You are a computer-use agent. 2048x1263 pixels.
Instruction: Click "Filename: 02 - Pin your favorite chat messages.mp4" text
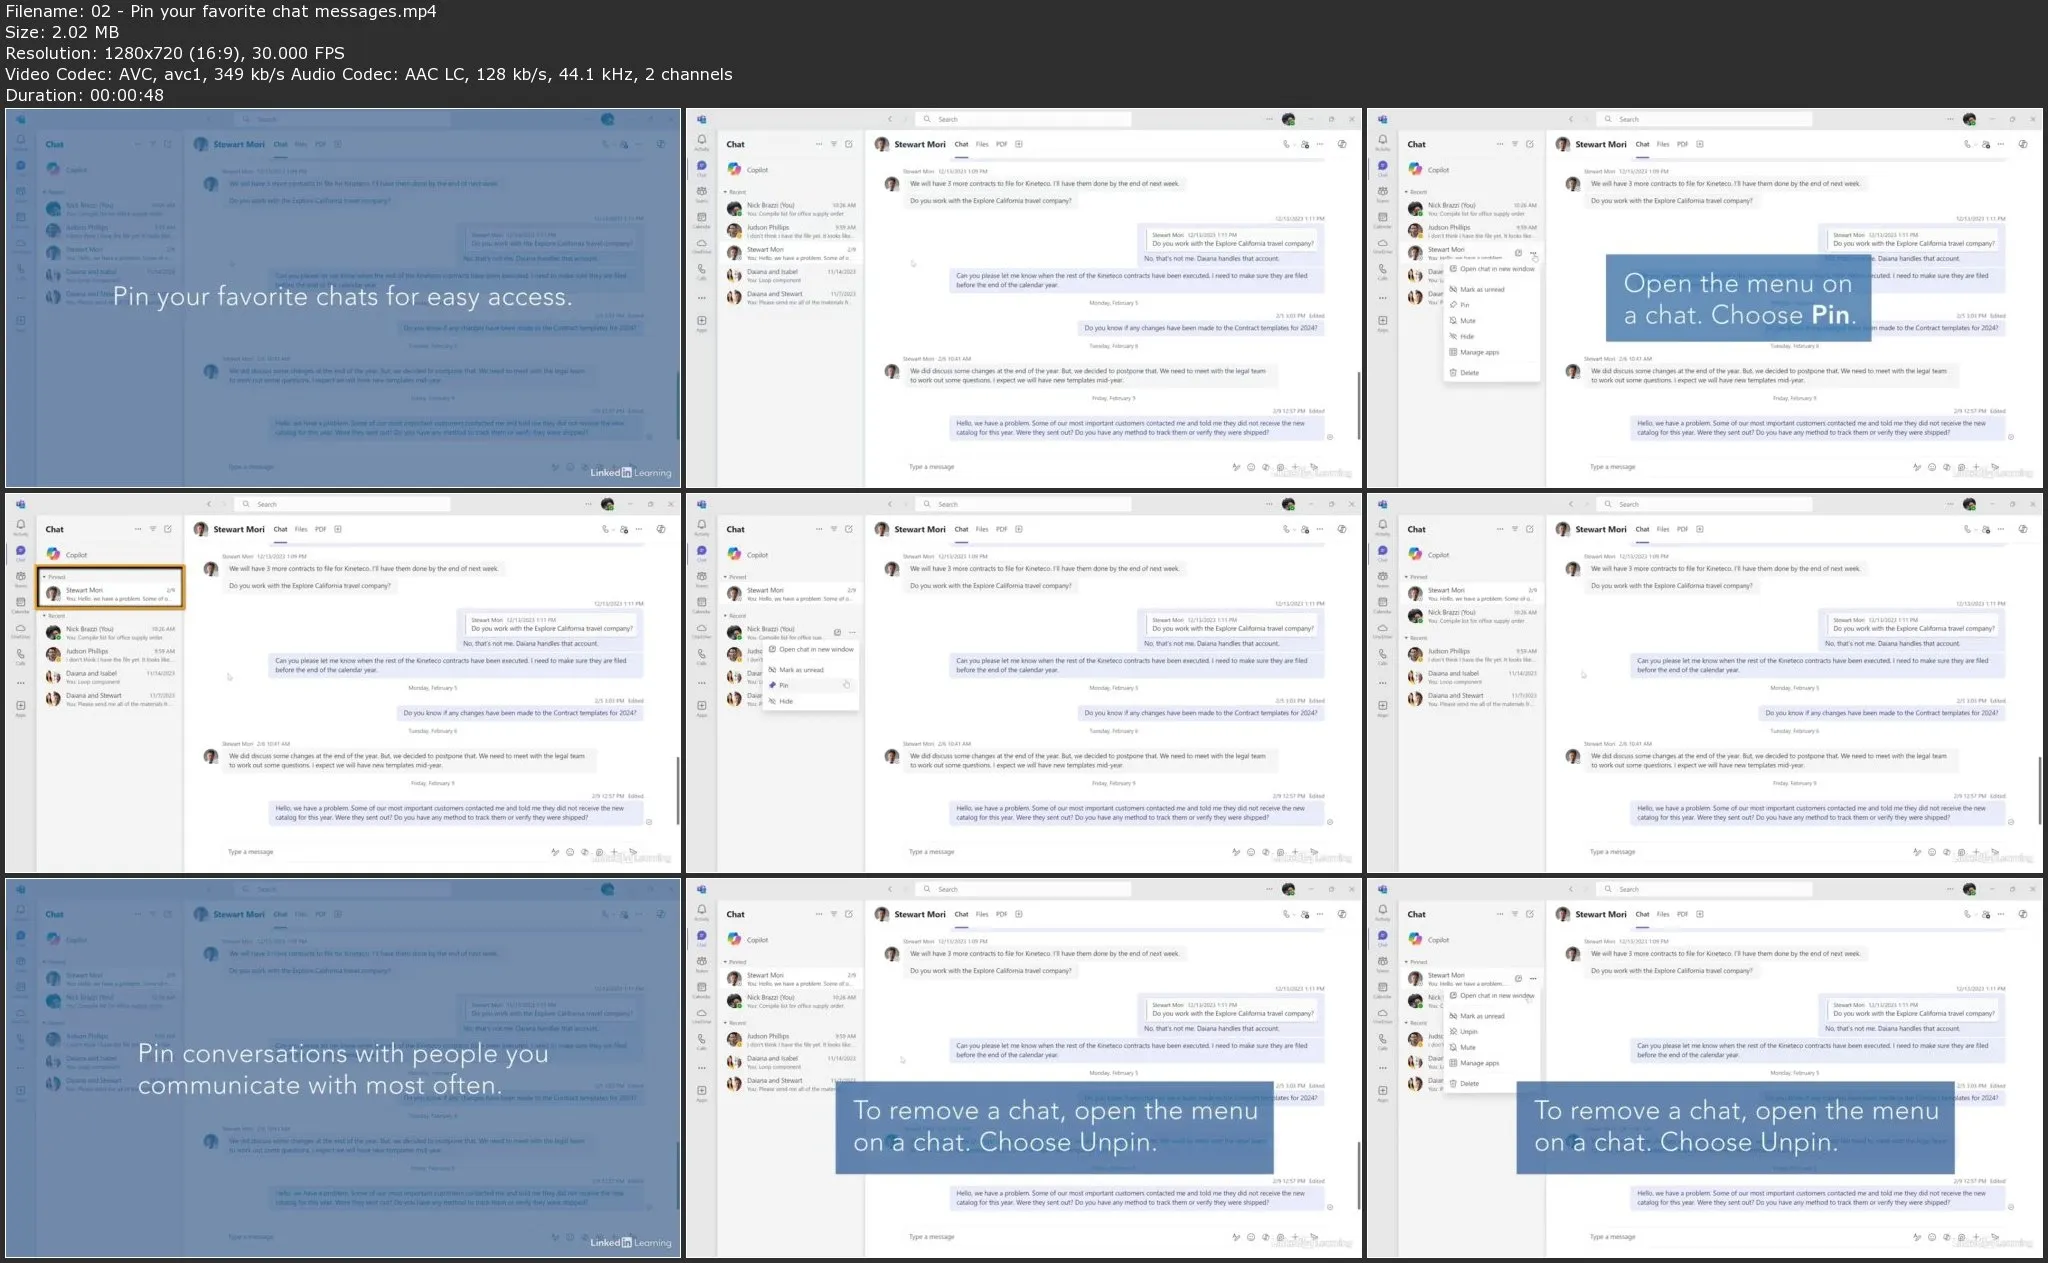[221, 11]
